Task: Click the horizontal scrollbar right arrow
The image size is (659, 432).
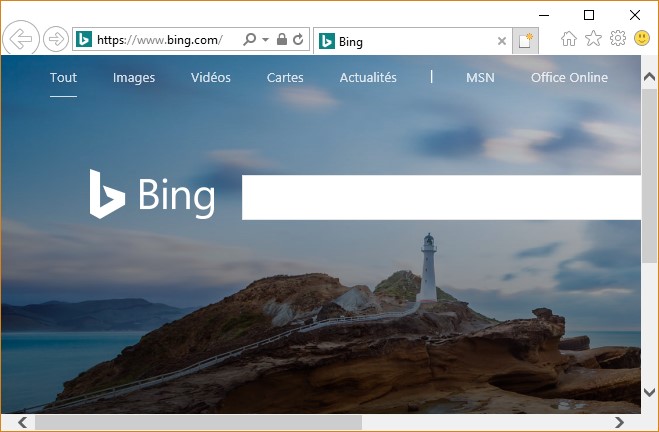Action: [620, 423]
